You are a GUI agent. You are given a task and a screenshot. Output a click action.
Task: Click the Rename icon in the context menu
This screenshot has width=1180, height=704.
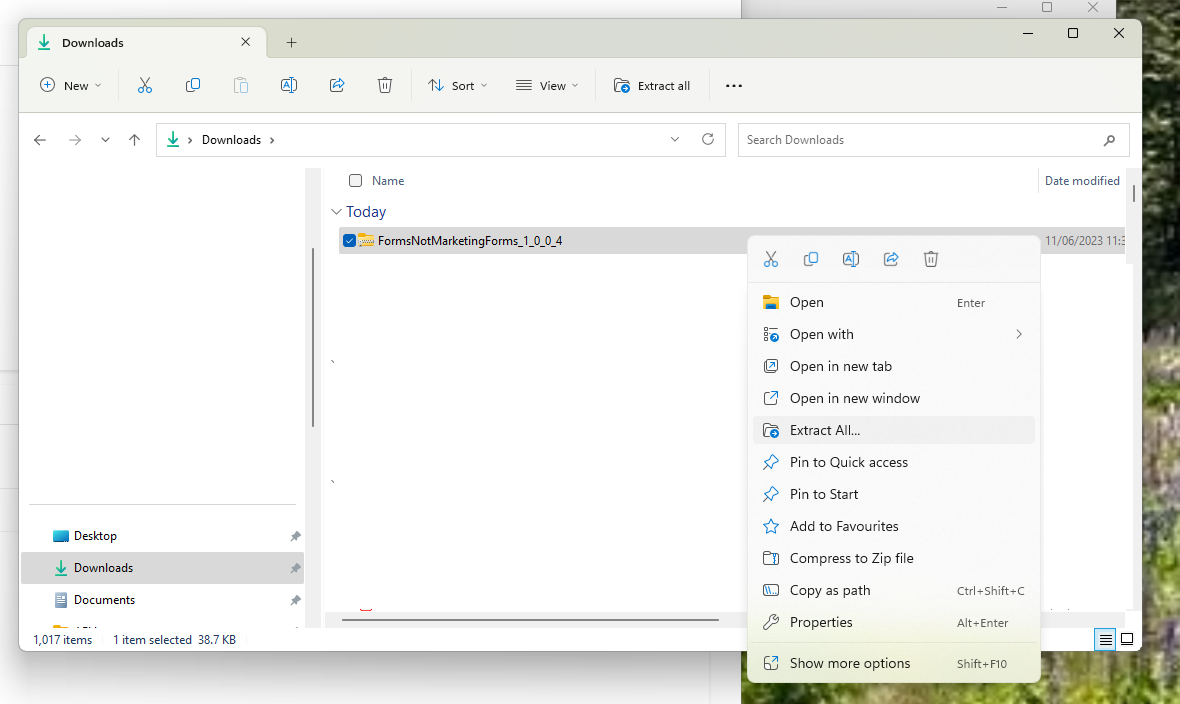(x=850, y=259)
